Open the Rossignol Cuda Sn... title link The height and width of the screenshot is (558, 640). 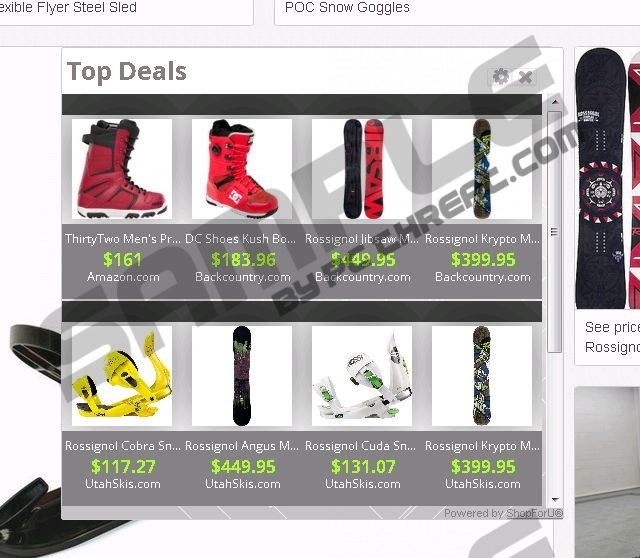(360, 446)
